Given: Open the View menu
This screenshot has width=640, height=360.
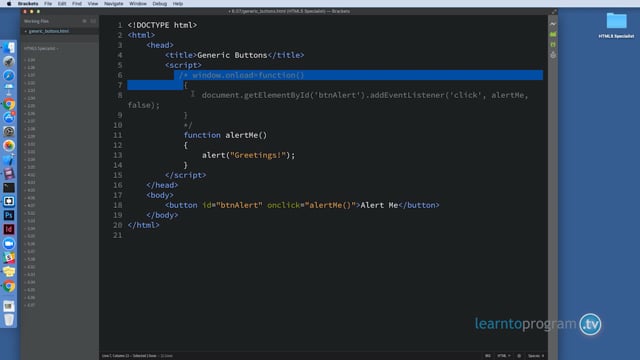Looking at the screenshot, I should 93,4.
